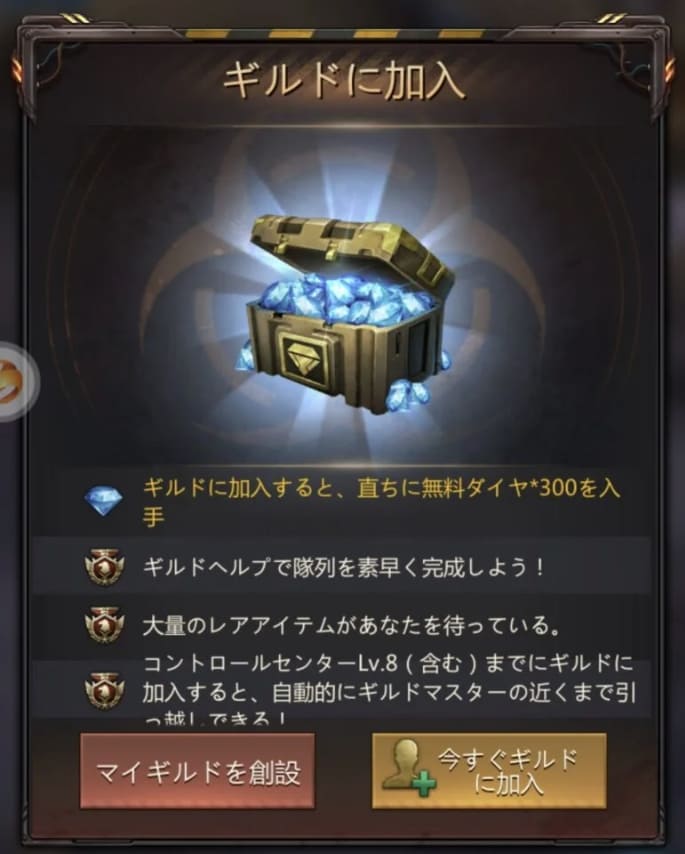
Task: Click the マイギルドを創設 button
Action: click(197, 770)
